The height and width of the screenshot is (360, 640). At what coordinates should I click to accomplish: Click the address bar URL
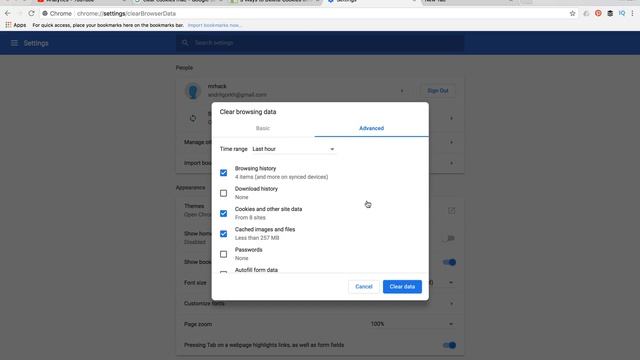click(x=127, y=13)
